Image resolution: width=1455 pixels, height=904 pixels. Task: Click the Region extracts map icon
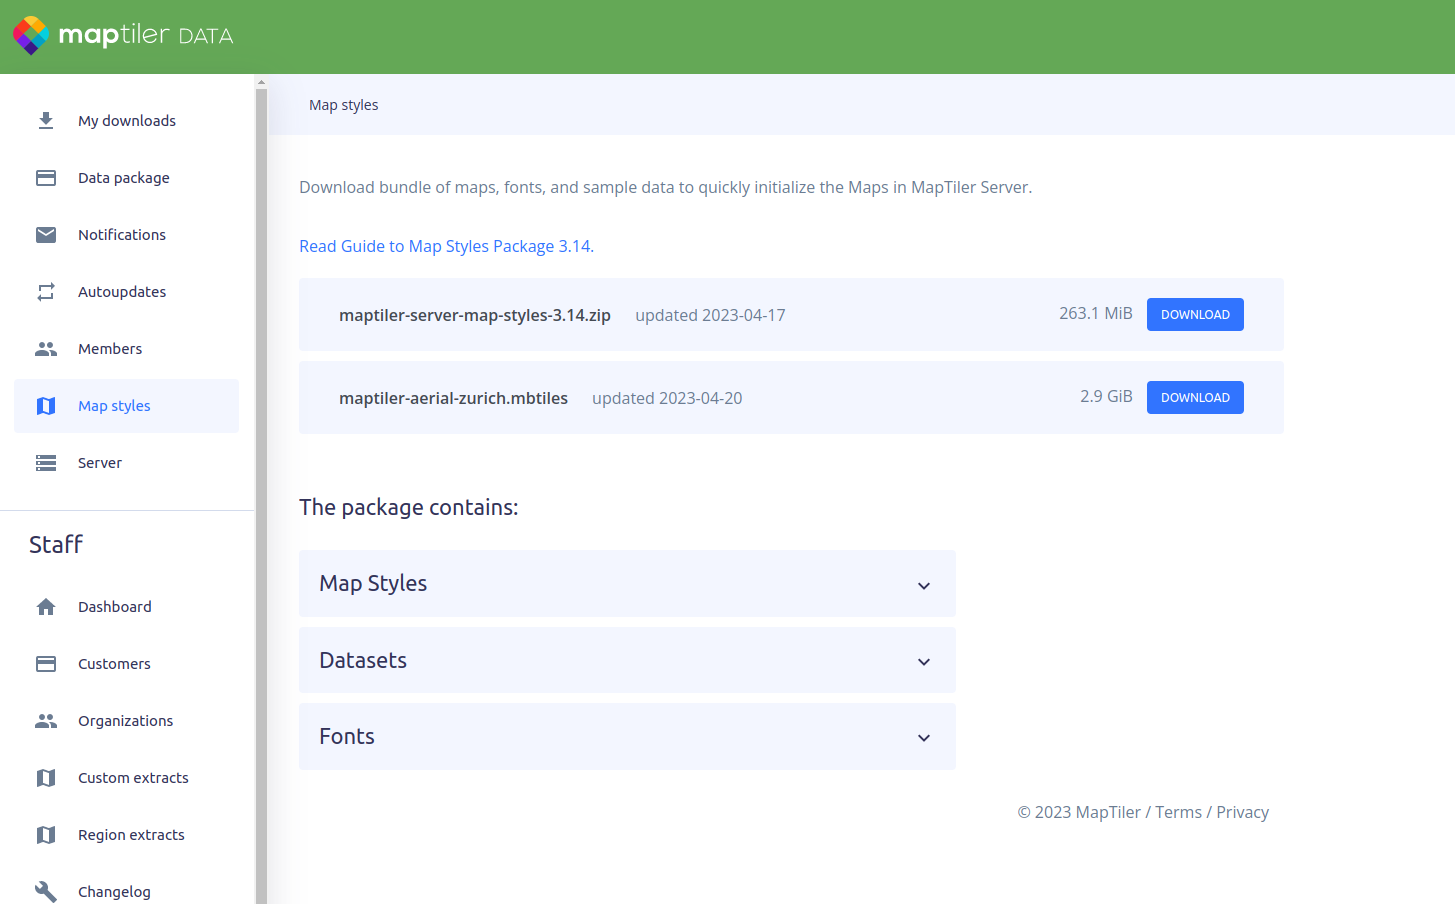pos(46,835)
